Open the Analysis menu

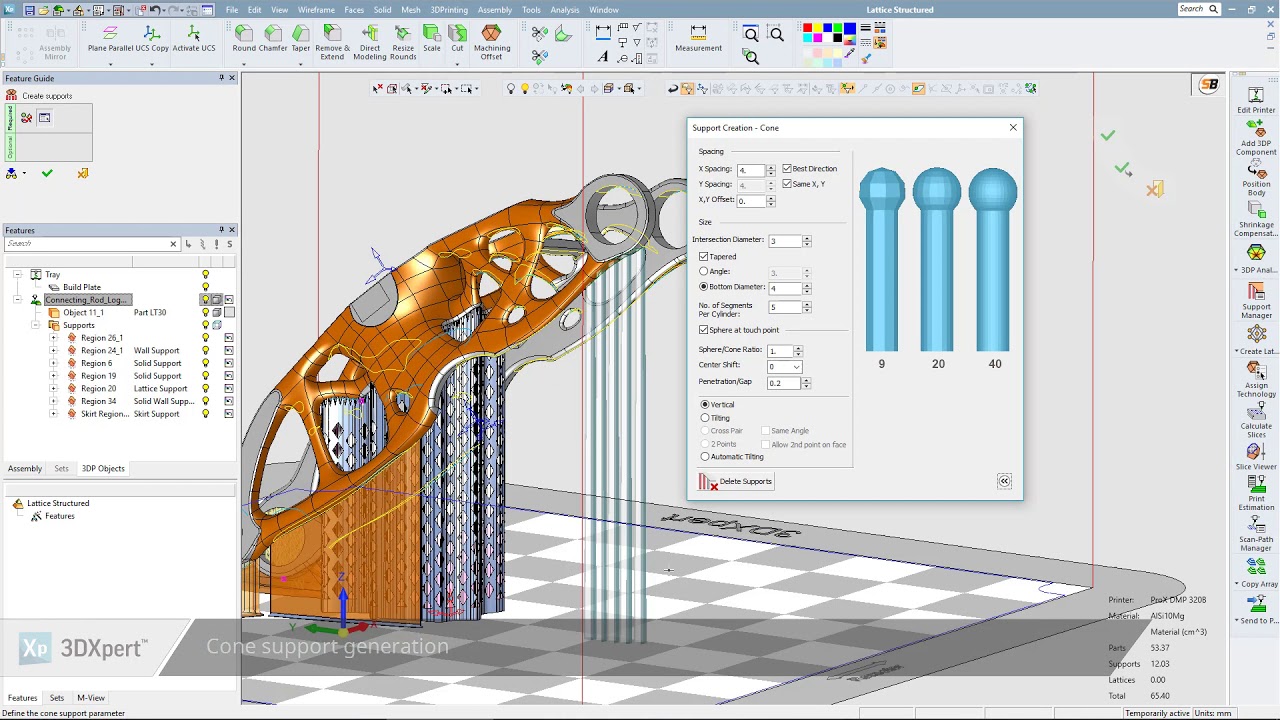(565, 10)
